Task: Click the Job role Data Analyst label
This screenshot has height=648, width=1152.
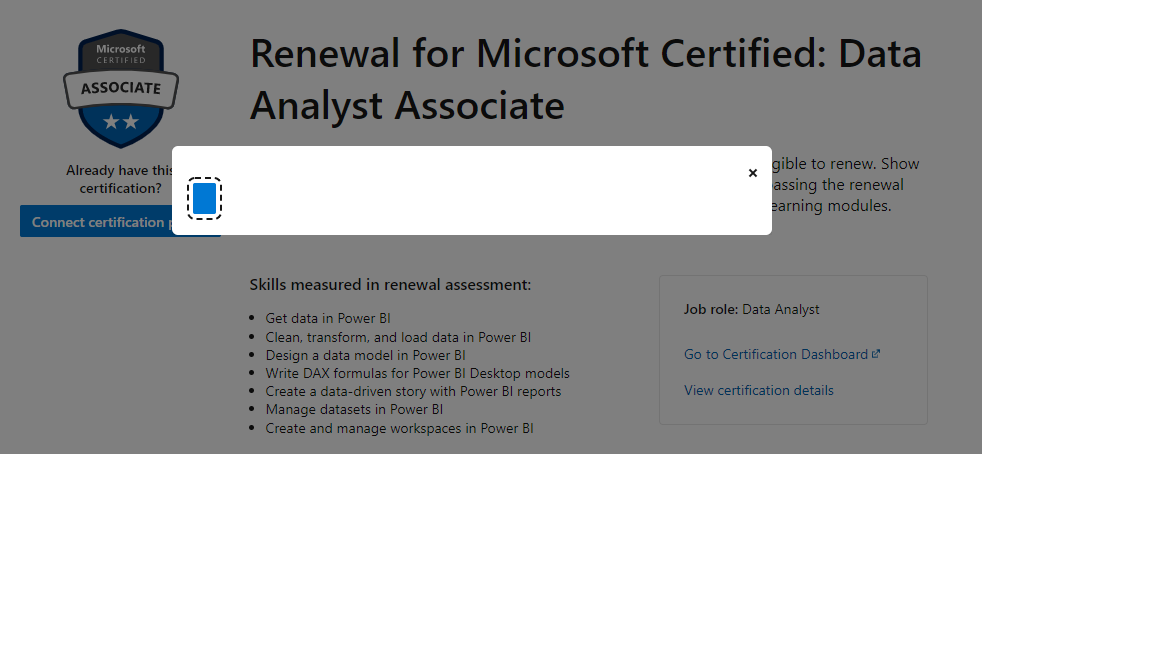Action: click(751, 309)
